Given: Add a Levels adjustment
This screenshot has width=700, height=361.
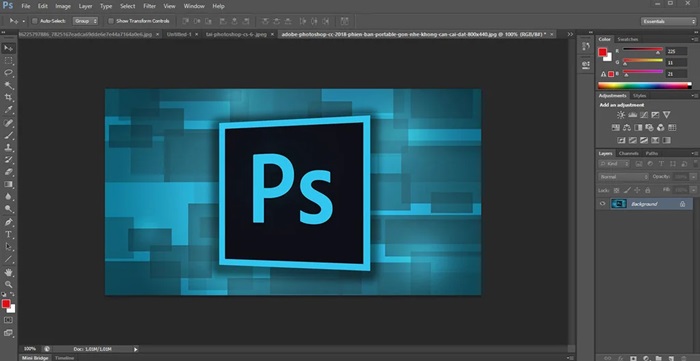Looking at the screenshot, I should point(633,115).
